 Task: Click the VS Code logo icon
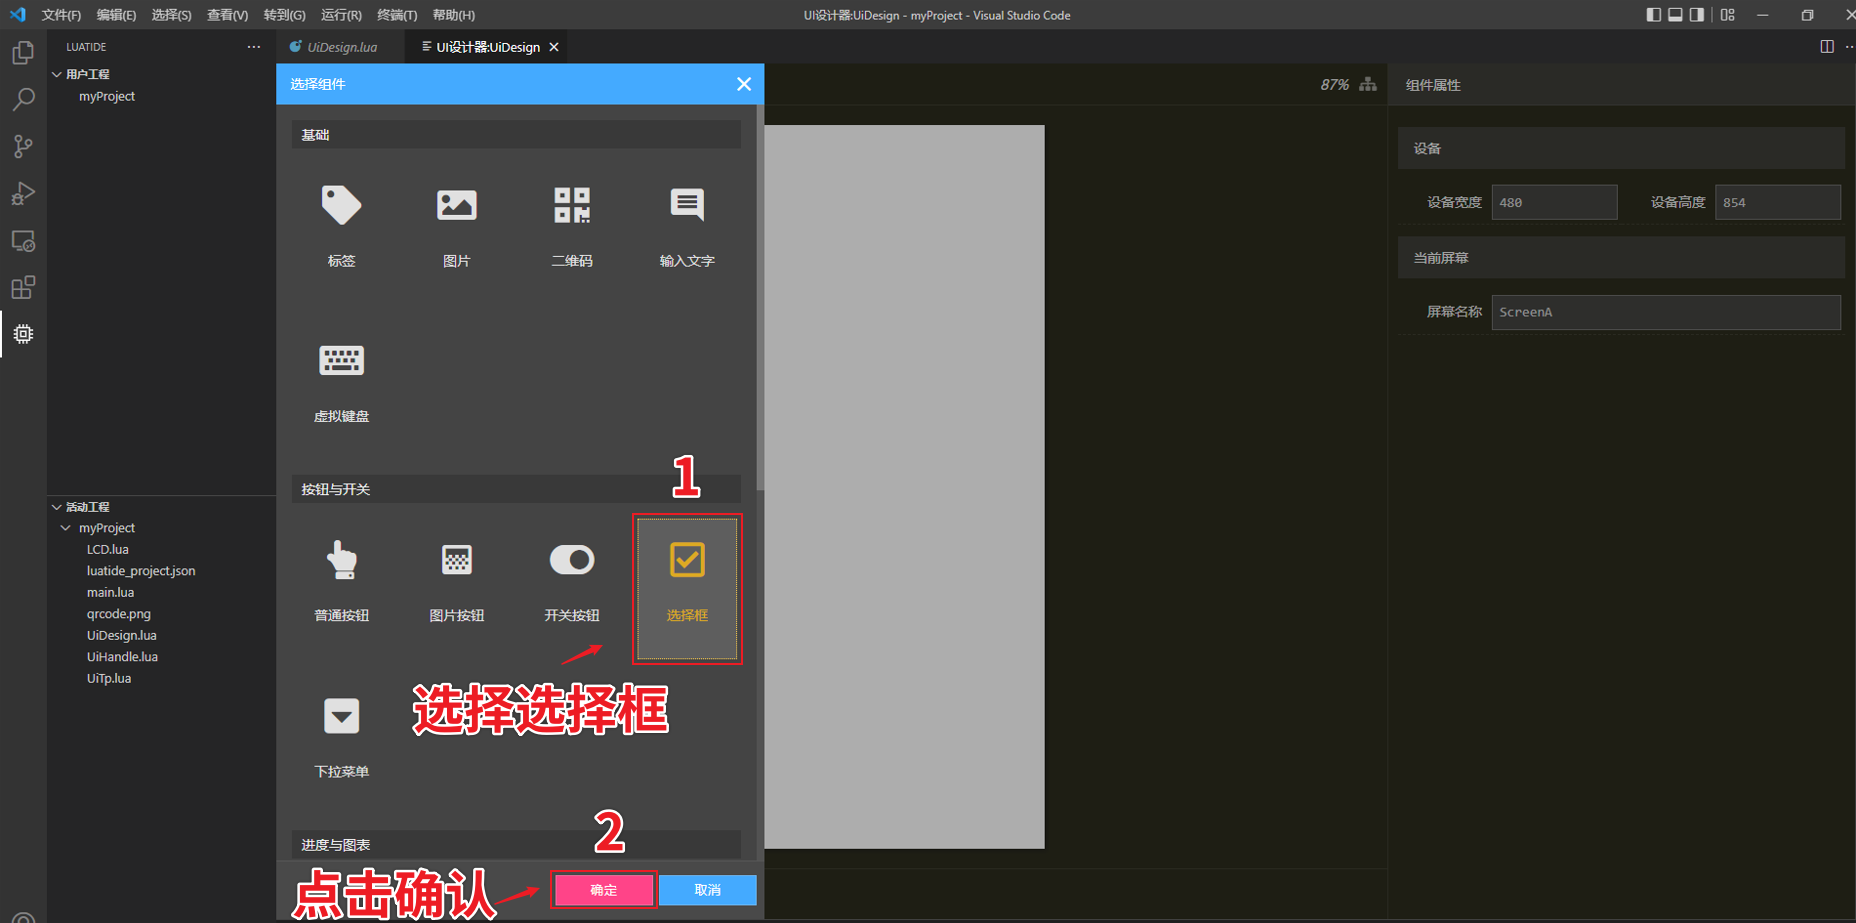pos(18,15)
